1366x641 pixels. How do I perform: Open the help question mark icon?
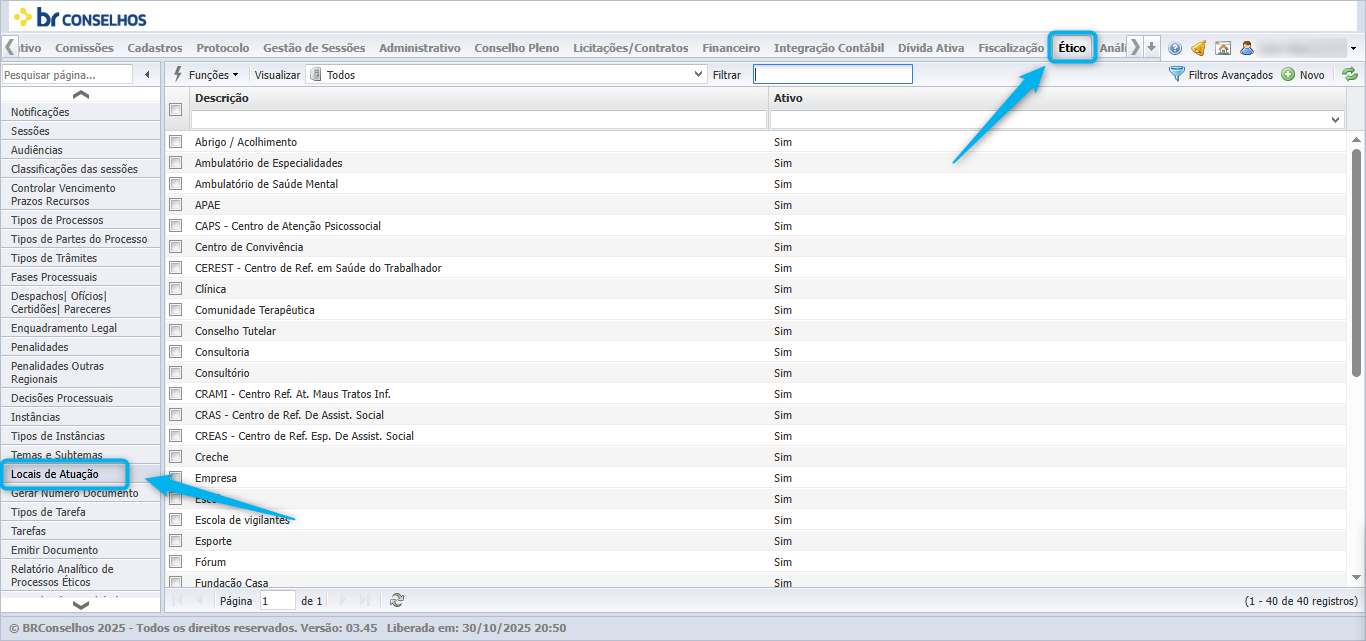[x=1175, y=48]
